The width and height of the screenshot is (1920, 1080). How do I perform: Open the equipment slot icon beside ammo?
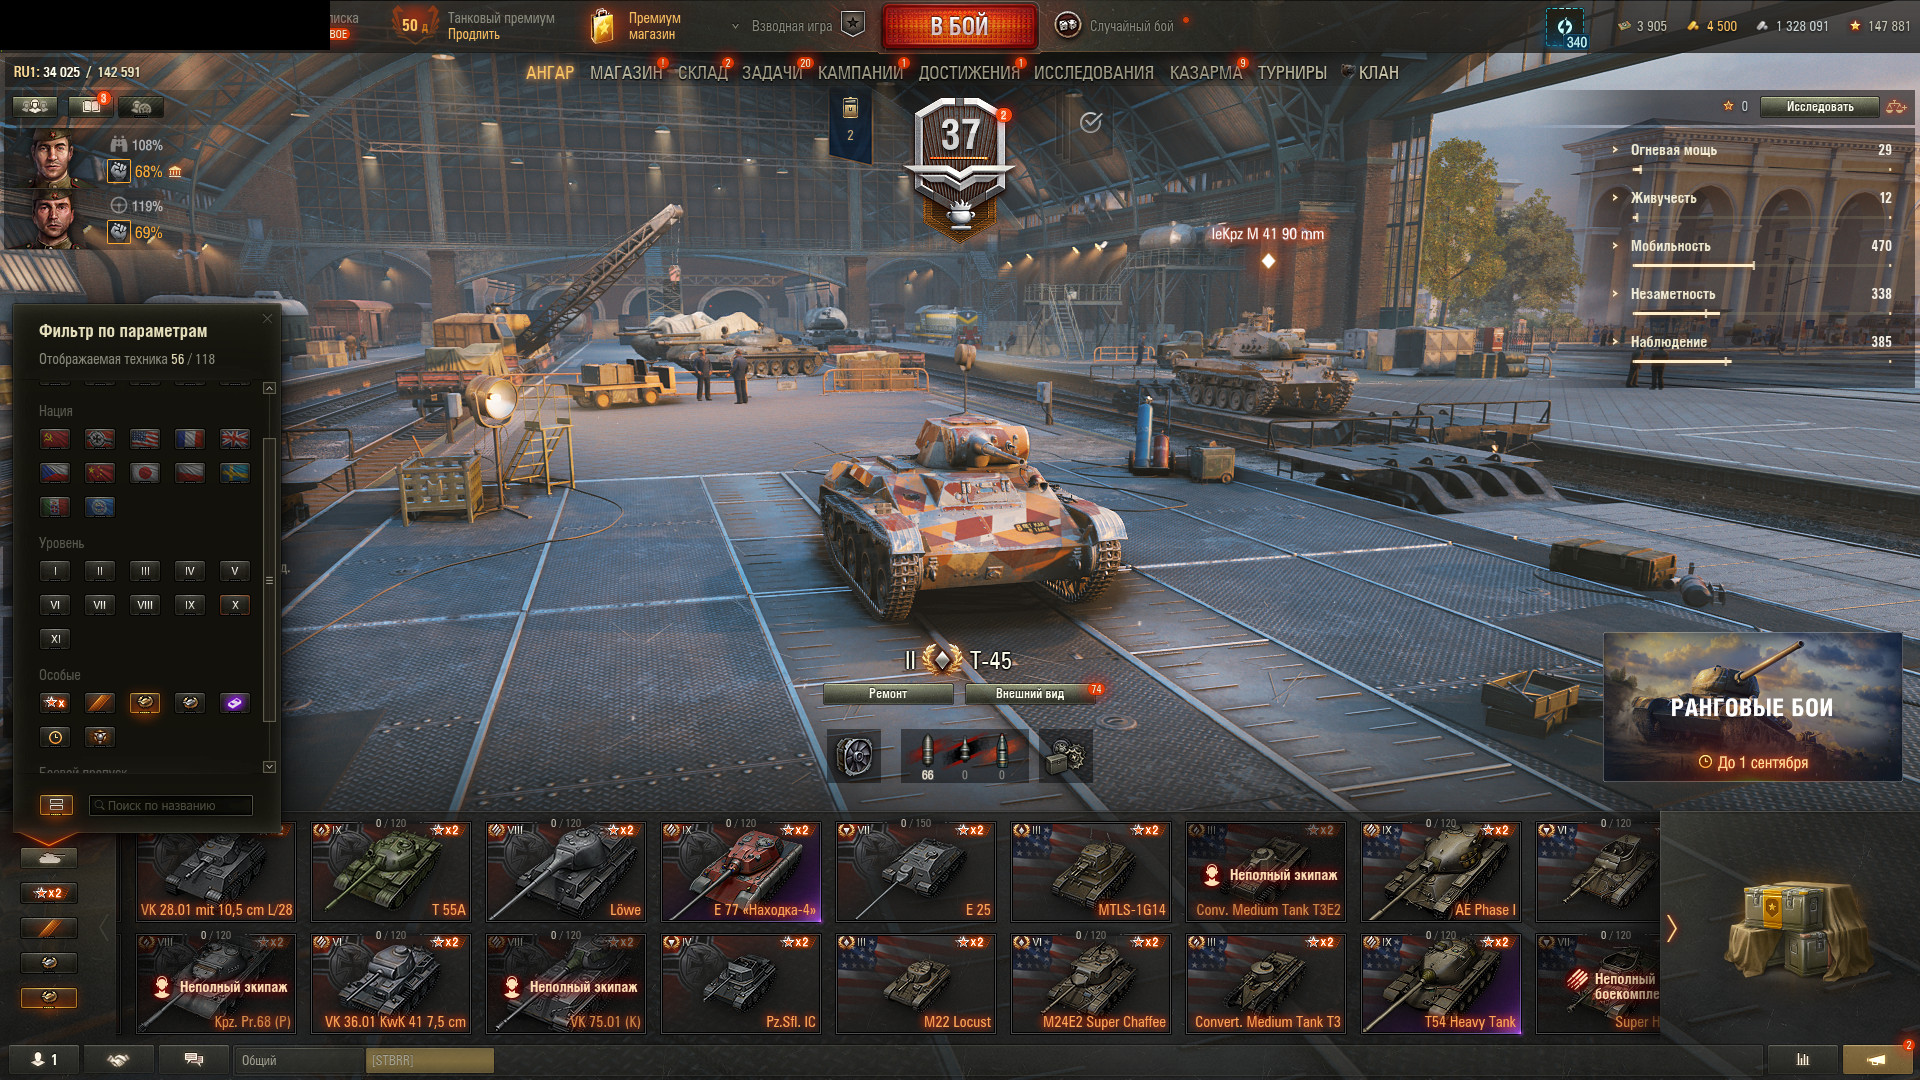[855, 755]
